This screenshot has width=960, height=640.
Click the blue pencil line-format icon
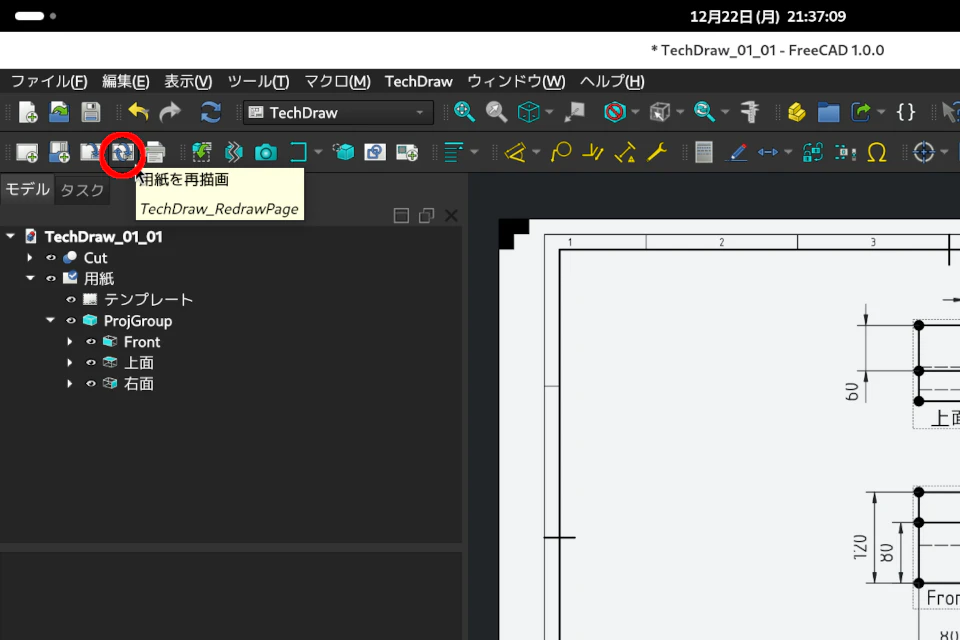735,152
